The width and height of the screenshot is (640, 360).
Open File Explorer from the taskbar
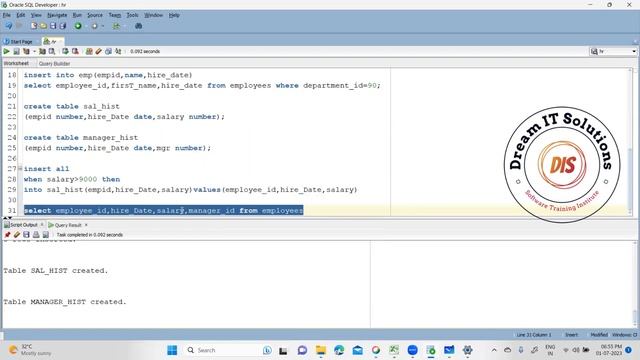point(321,350)
